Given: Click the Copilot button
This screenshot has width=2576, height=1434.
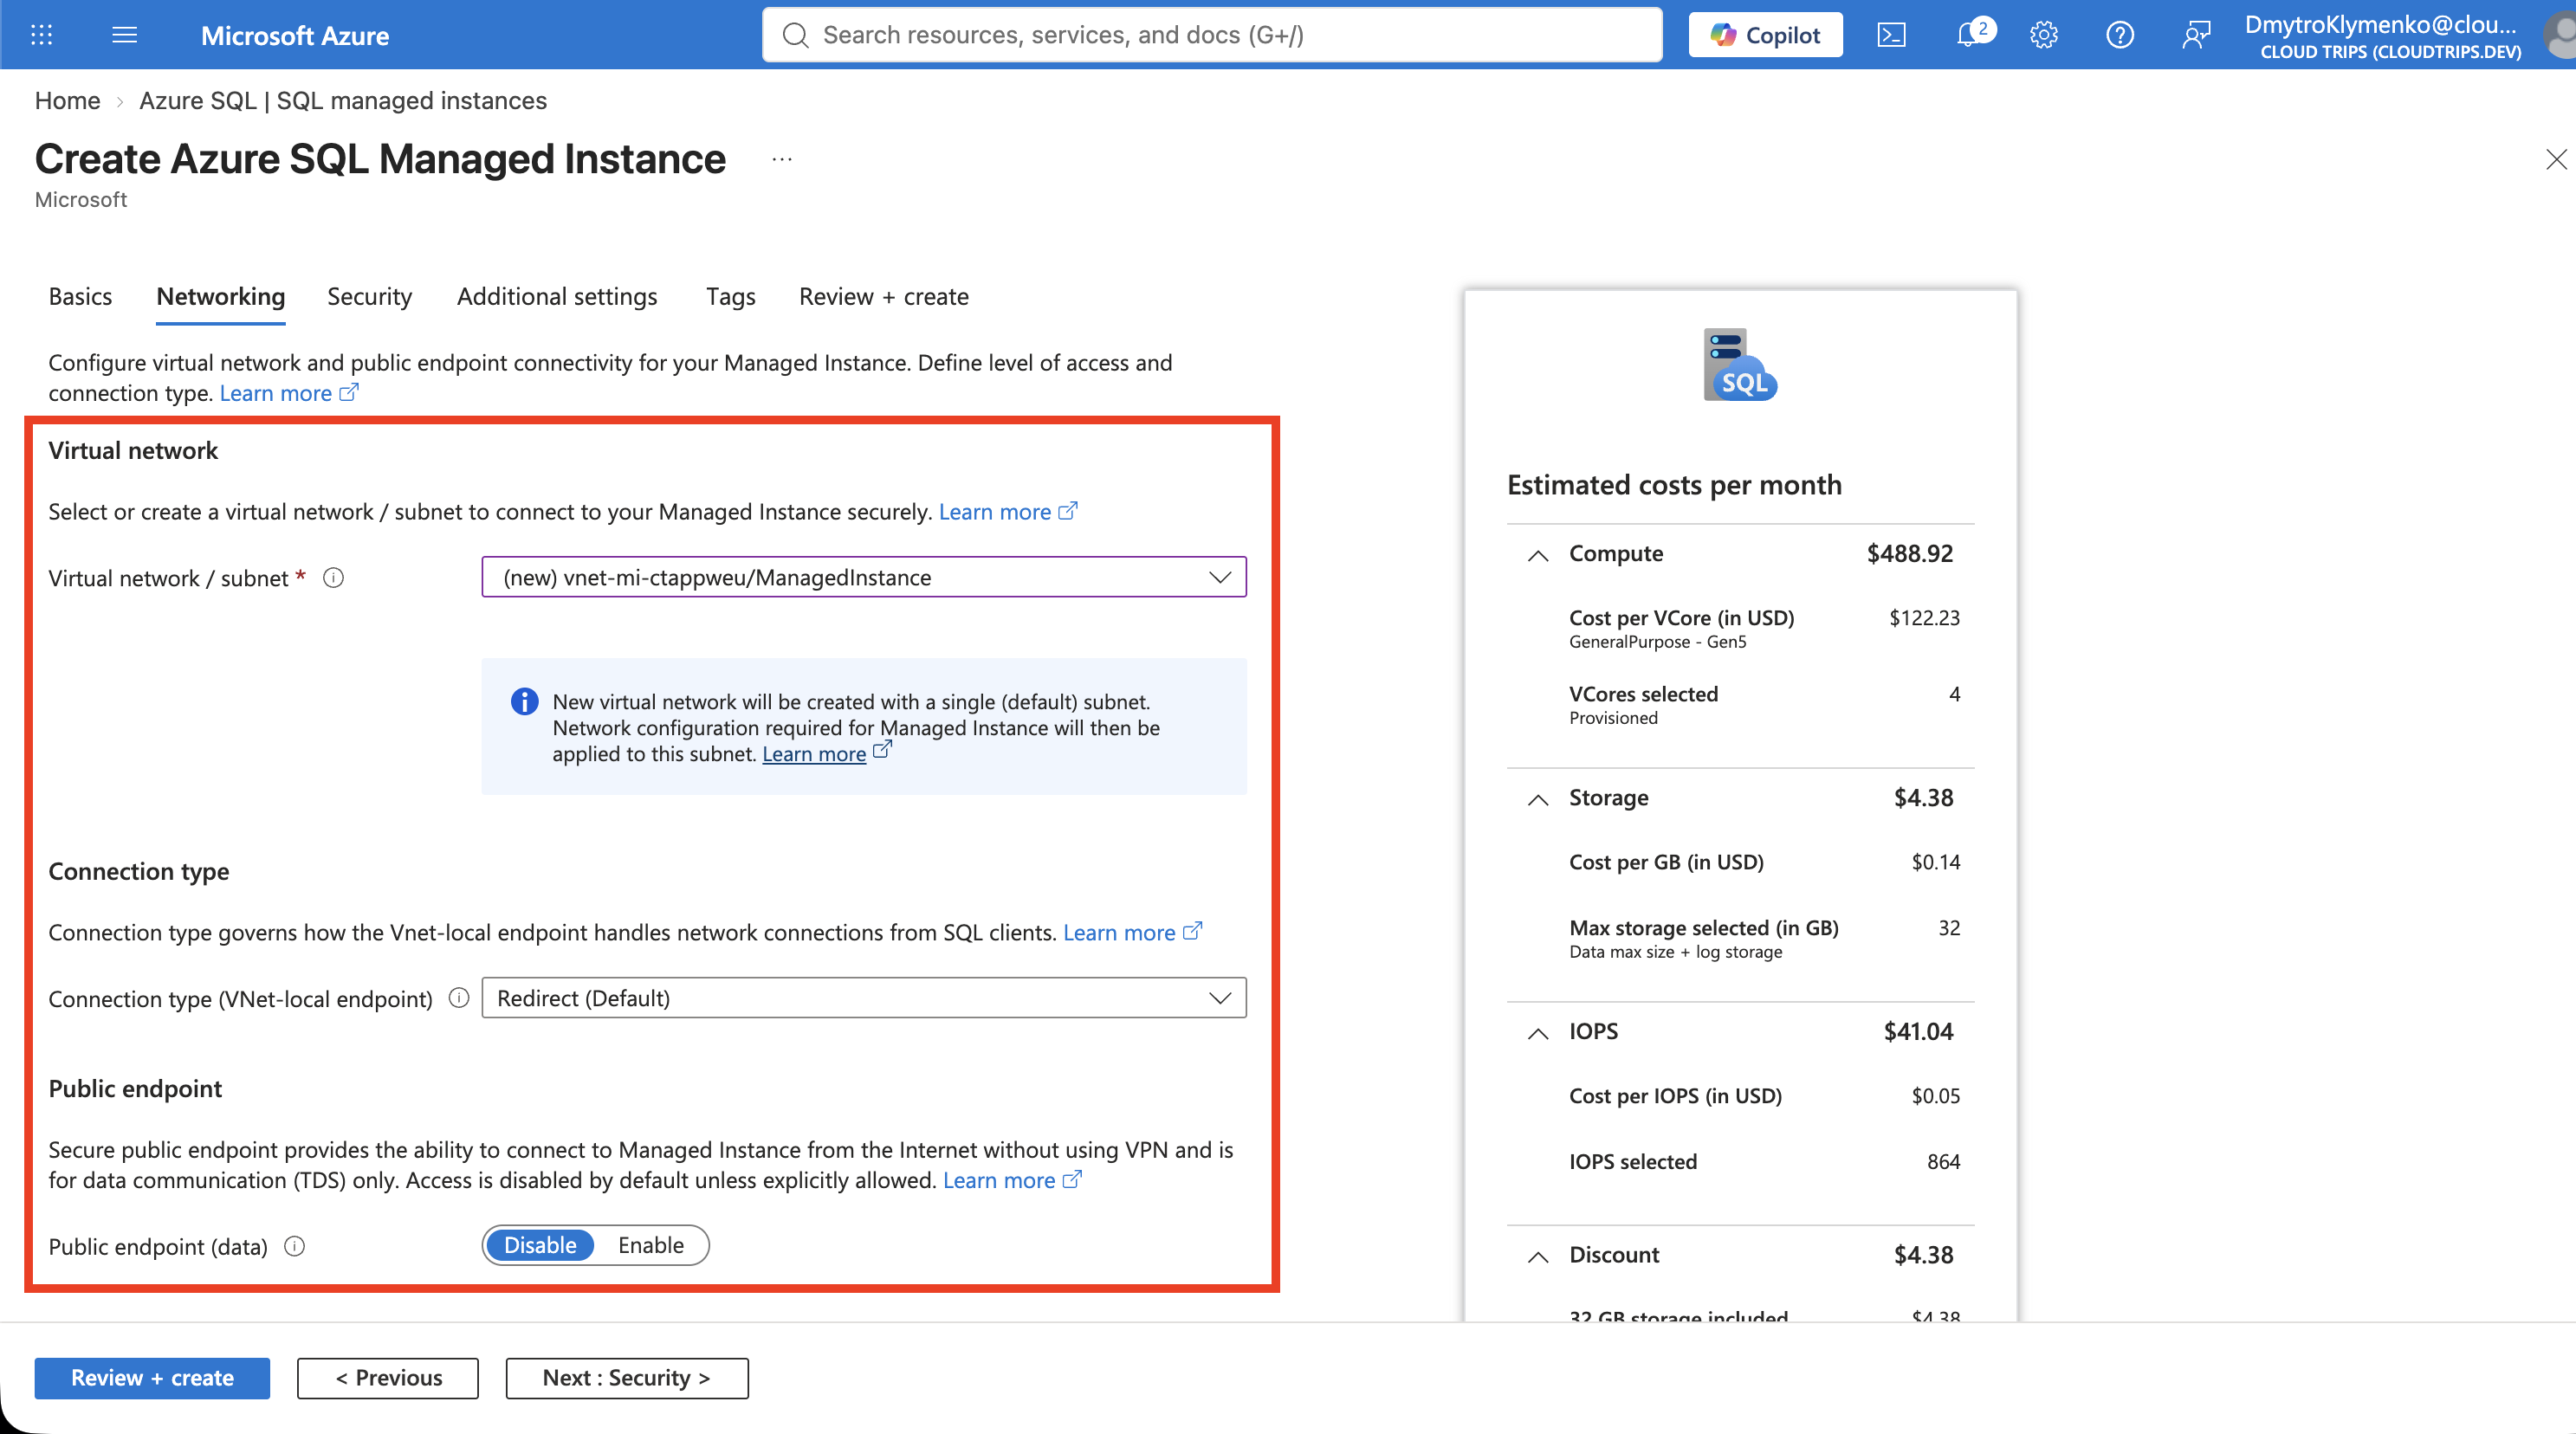Looking at the screenshot, I should point(1765,35).
